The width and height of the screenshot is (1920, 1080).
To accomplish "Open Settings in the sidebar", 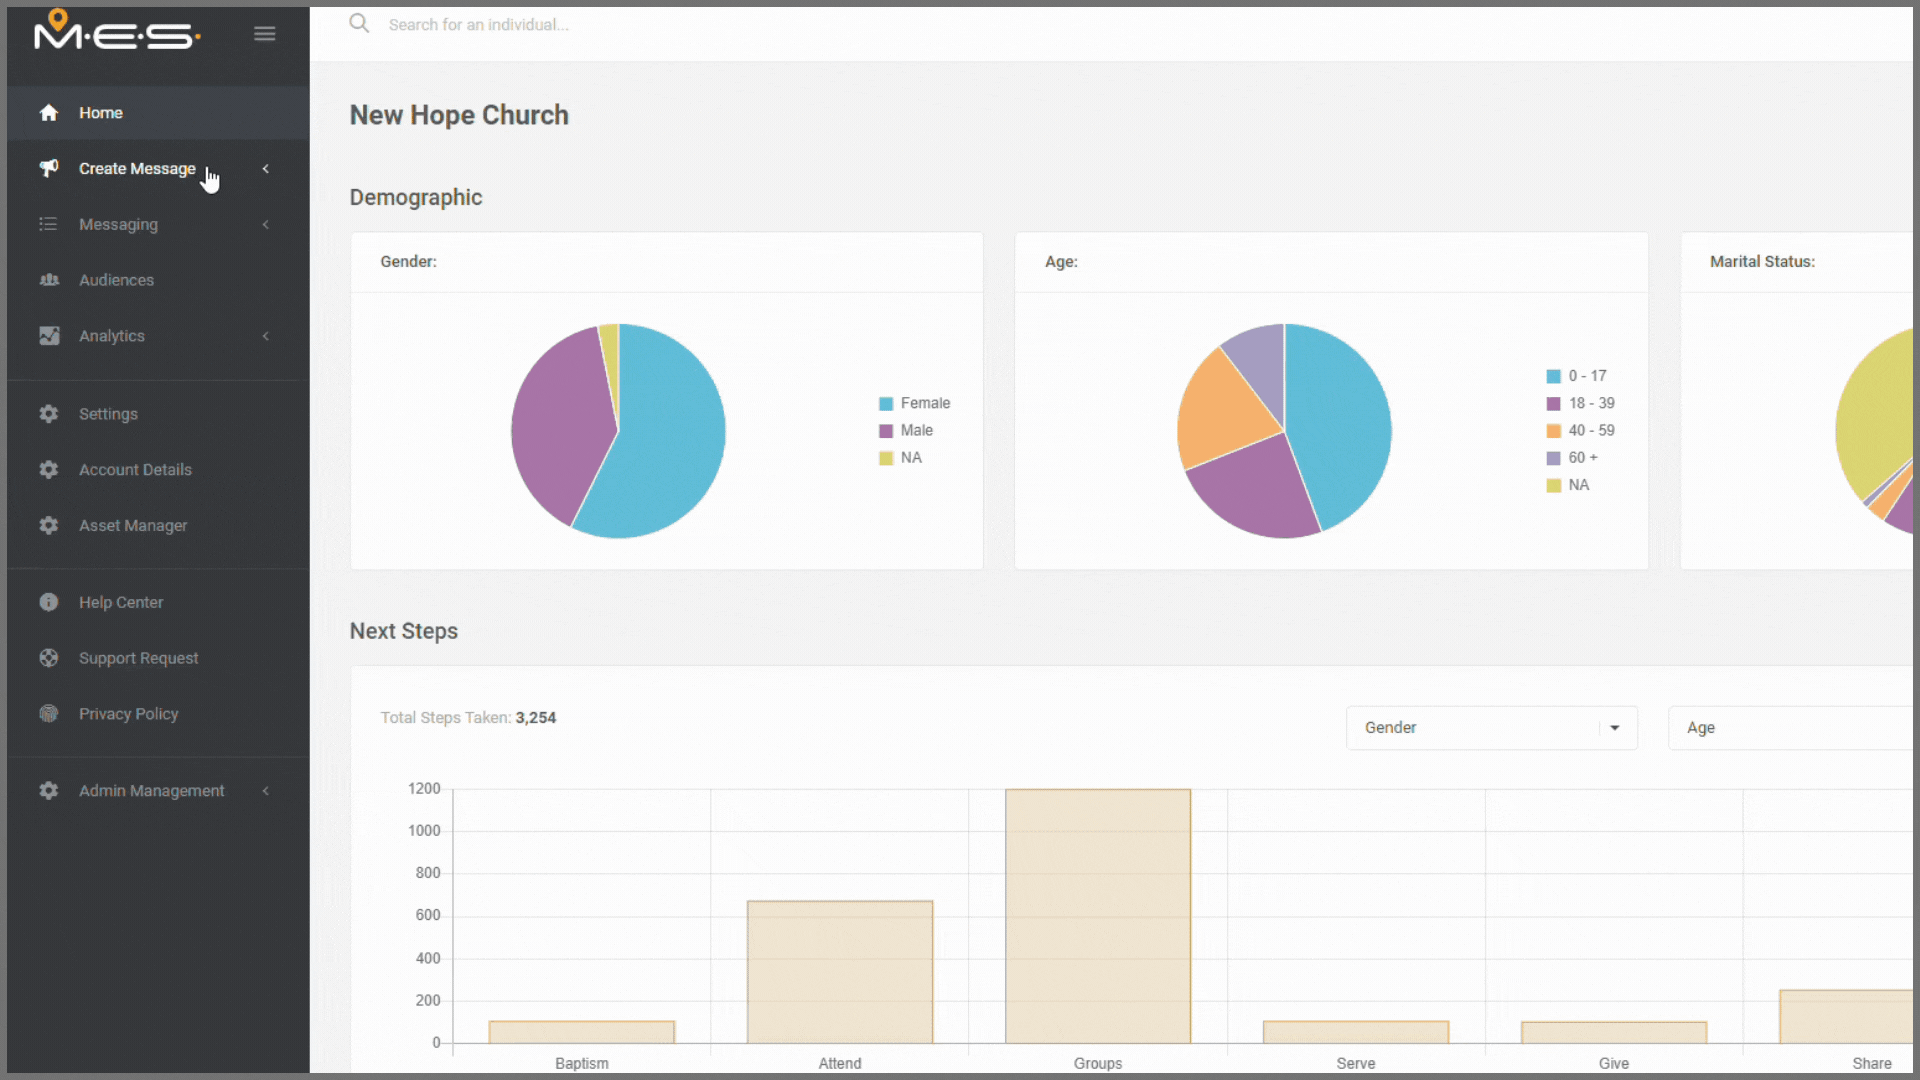I will (108, 414).
